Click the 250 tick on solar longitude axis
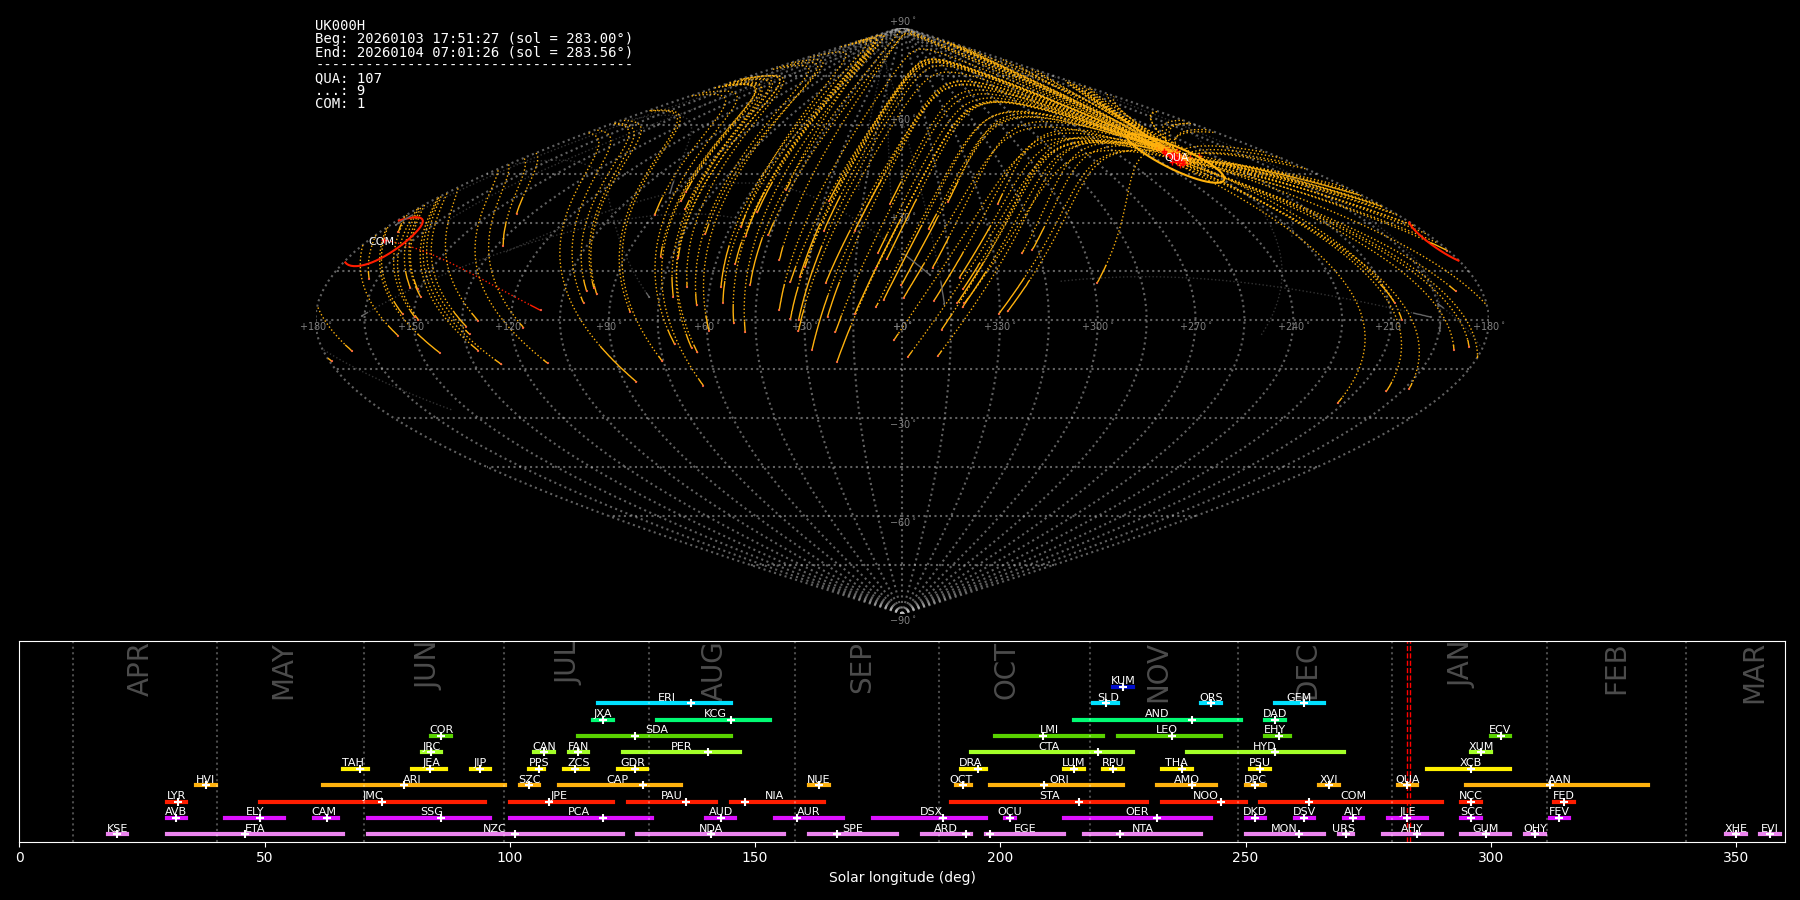The height and width of the screenshot is (900, 1800). tap(1245, 857)
